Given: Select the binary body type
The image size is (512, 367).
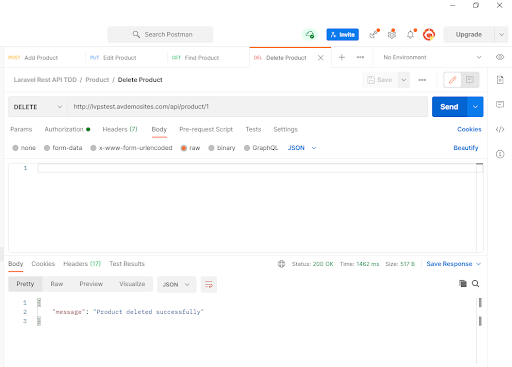Looking at the screenshot, I should (222, 148).
